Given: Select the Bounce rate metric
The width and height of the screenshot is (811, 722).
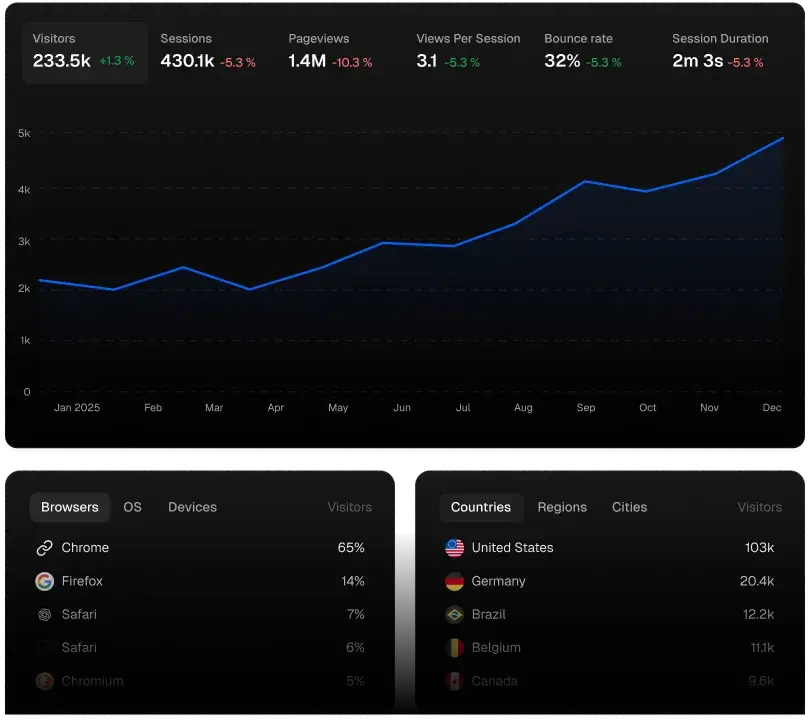Looking at the screenshot, I should (583, 52).
